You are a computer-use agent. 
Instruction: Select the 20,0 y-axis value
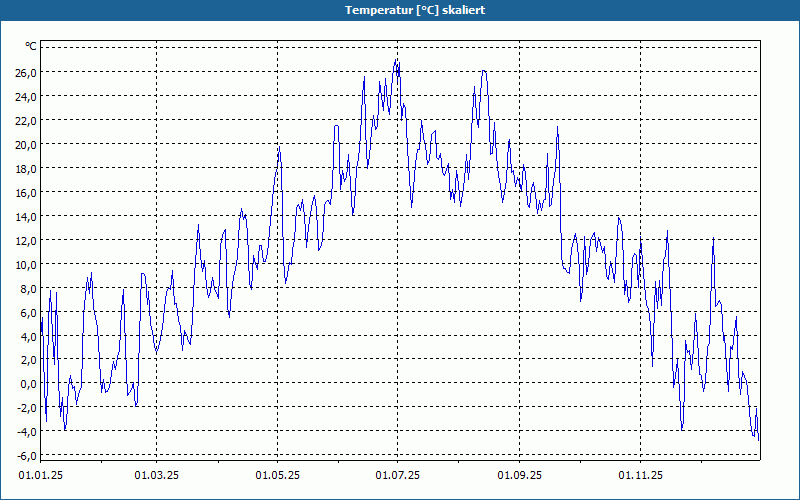(x=26, y=144)
